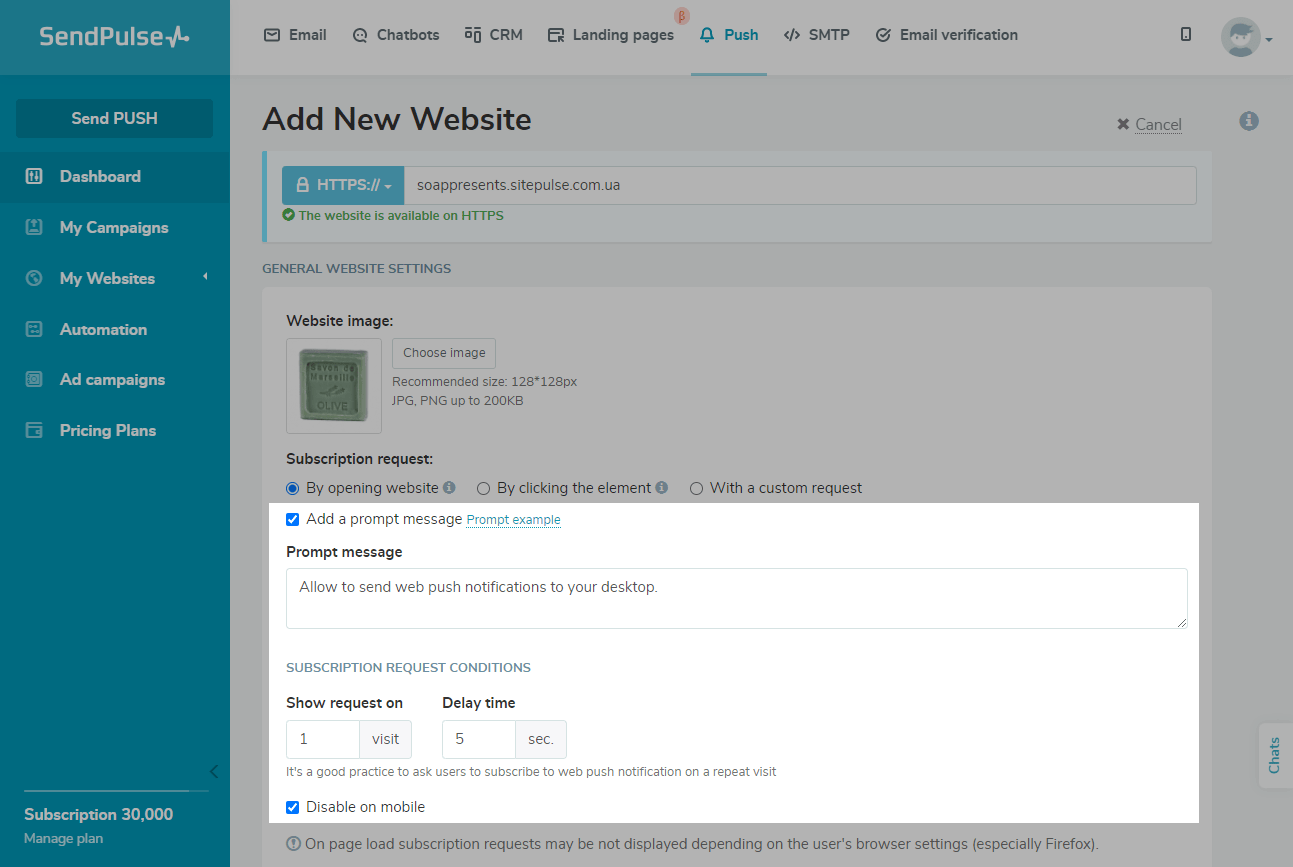Choose With a custom request radio button
The width and height of the screenshot is (1293, 867).
[x=697, y=489]
